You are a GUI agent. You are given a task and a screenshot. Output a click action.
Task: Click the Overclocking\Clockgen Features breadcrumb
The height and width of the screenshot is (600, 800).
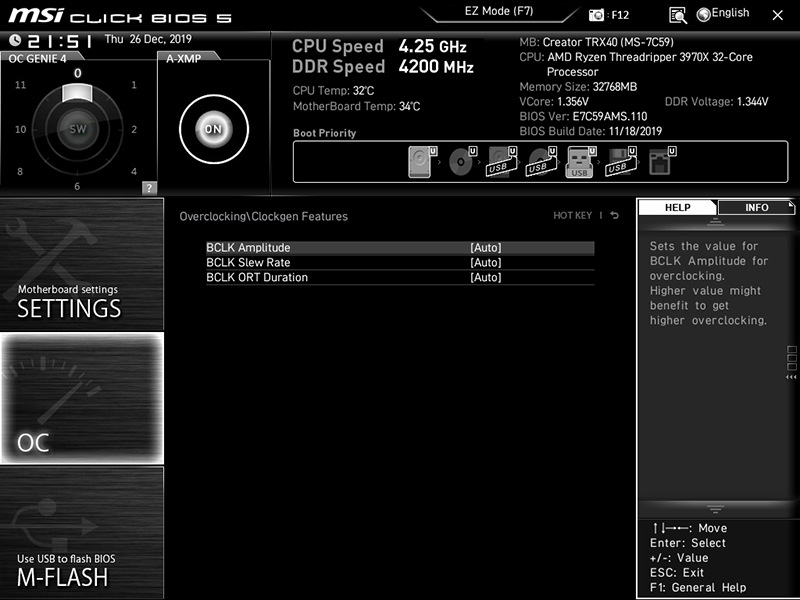(x=263, y=216)
